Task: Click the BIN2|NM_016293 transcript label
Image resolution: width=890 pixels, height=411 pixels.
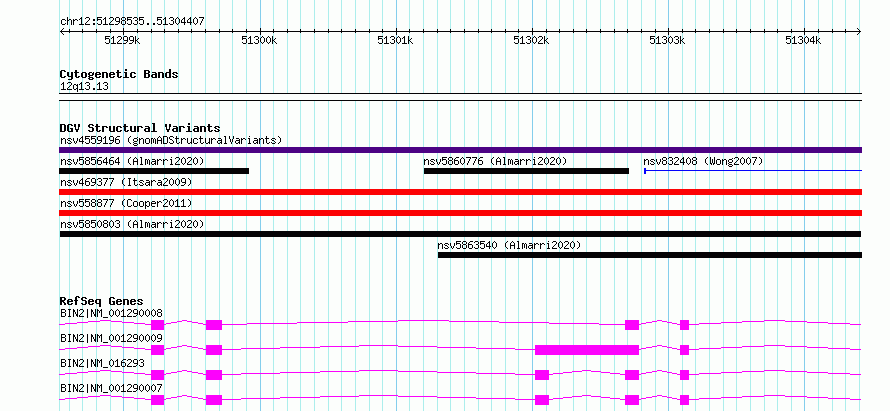Action: [102, 363]
